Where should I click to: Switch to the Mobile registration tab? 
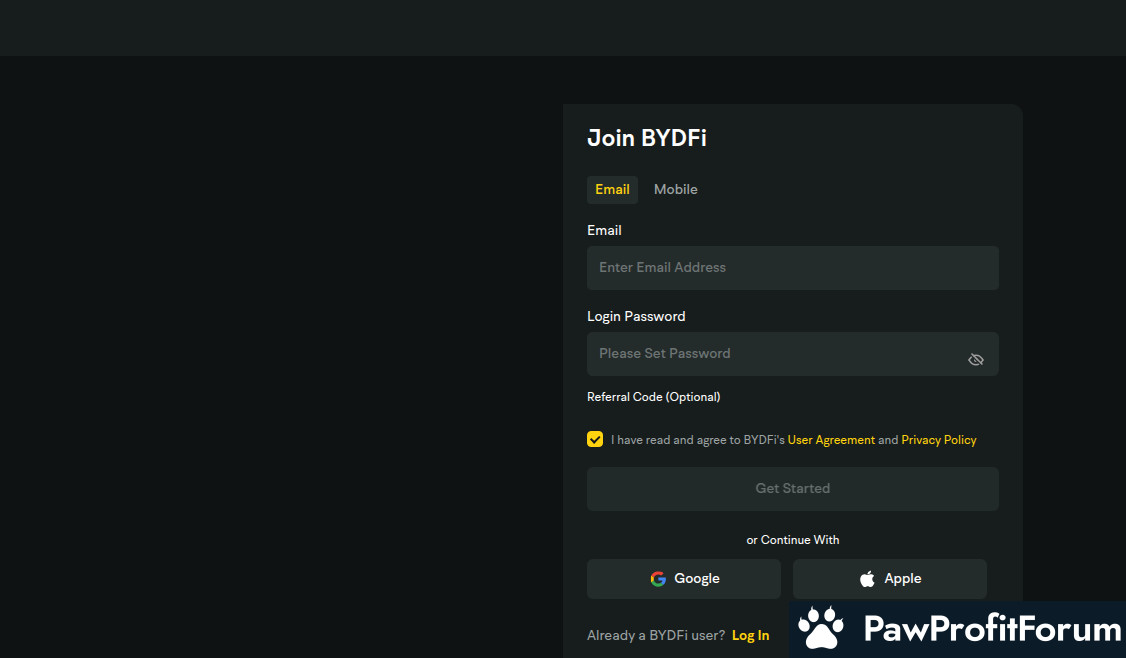pyautogui.click(x=675, y=190)
